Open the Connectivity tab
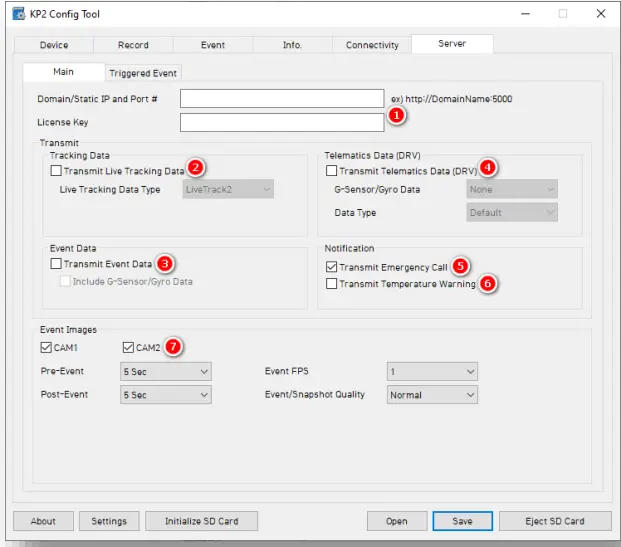 coord(372,45)
